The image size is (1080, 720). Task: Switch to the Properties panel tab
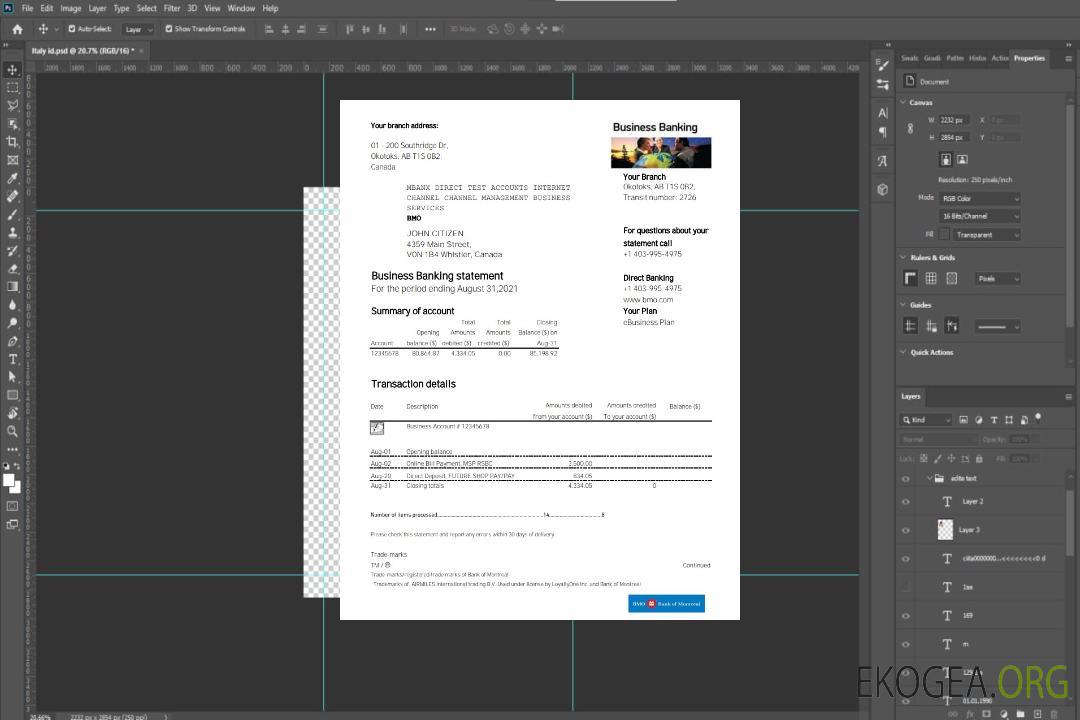(1028, 58)
